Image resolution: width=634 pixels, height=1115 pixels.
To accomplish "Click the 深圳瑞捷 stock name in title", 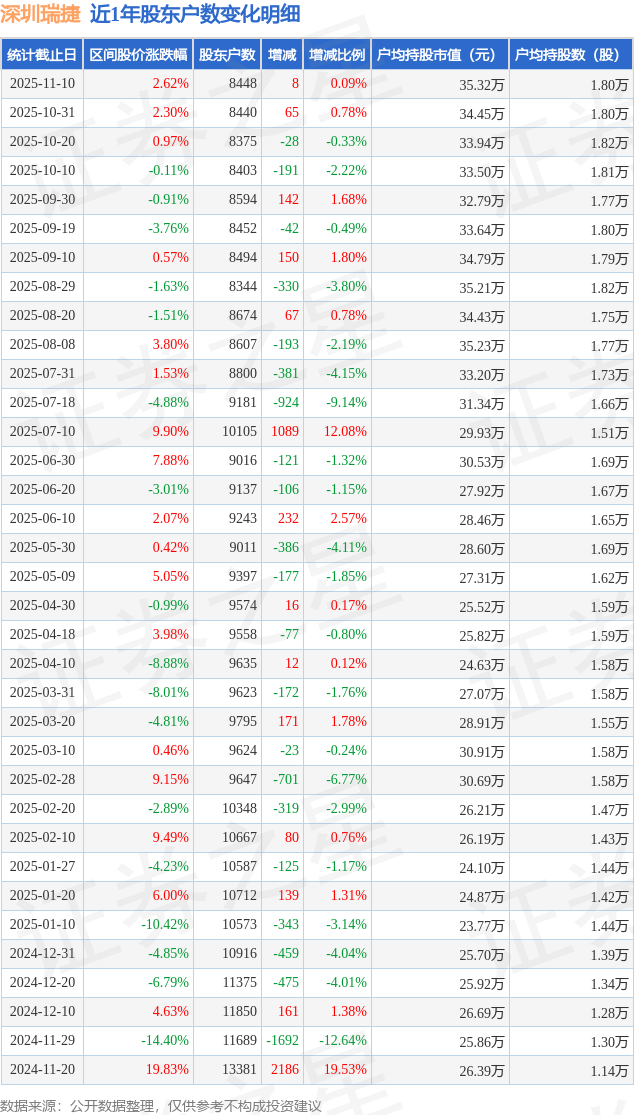I will (41, 15).
